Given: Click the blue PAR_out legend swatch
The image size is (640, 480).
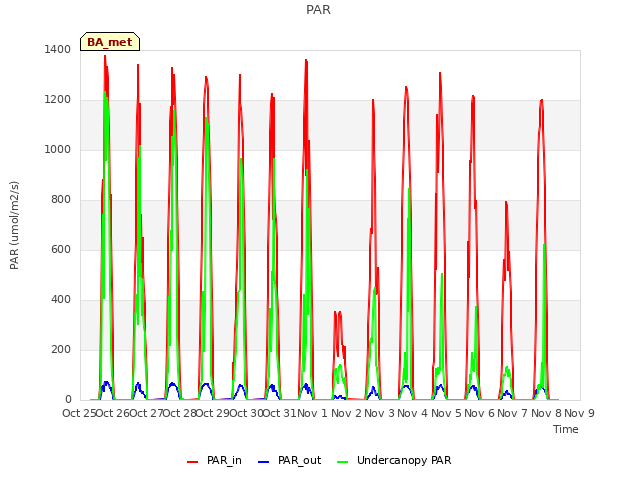Looking at the screenshot, I should 263,462.
